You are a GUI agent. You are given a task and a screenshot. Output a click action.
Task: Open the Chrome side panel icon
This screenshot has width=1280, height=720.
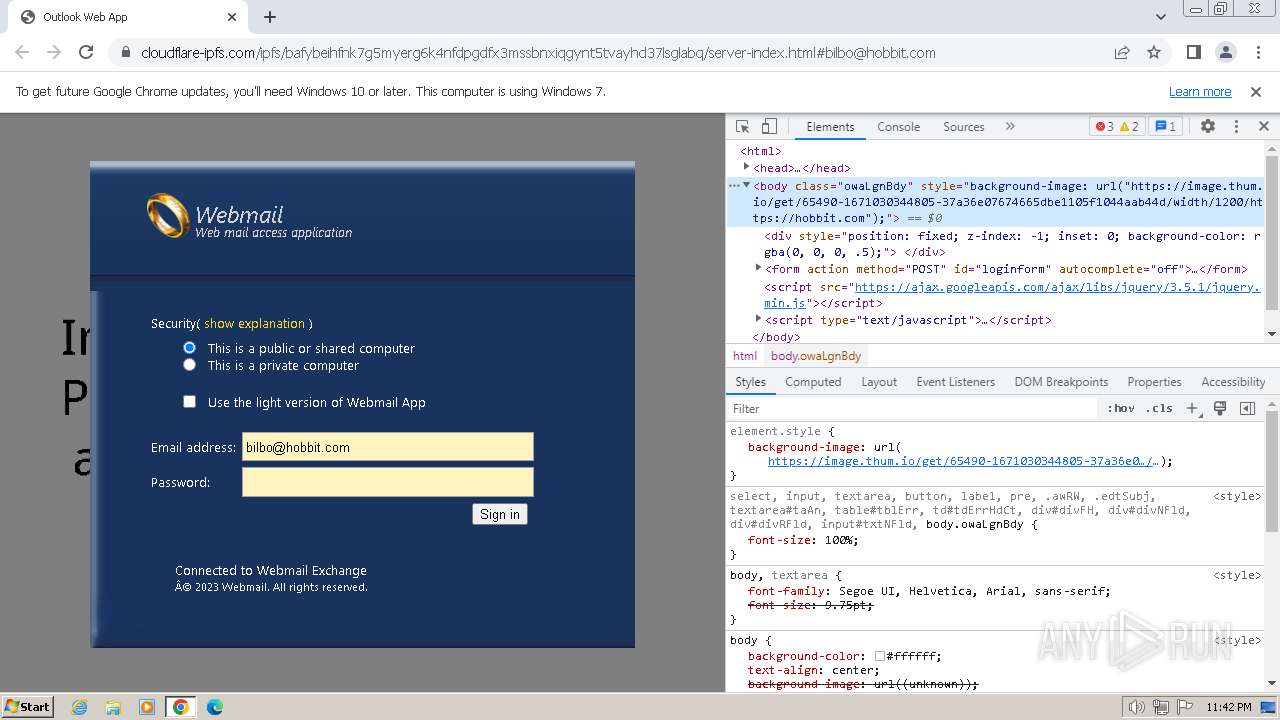pos(1193,52)
